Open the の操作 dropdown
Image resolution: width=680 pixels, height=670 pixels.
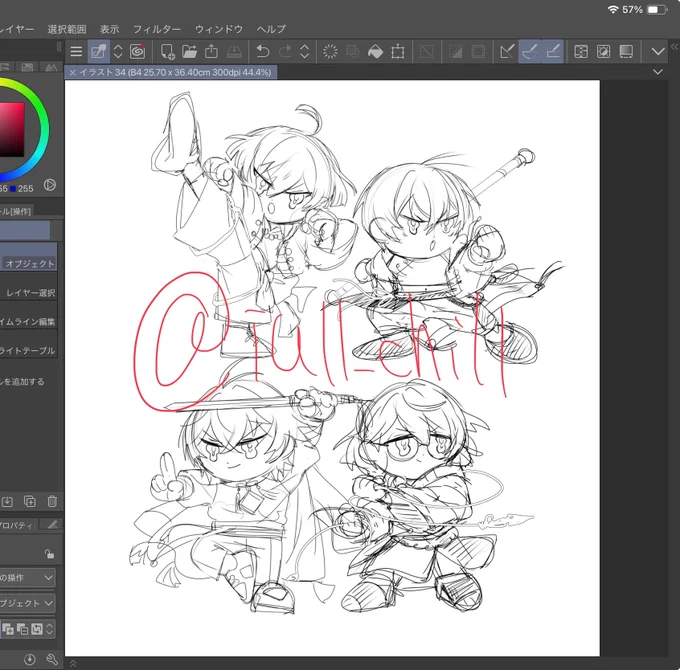coord(27,578)
